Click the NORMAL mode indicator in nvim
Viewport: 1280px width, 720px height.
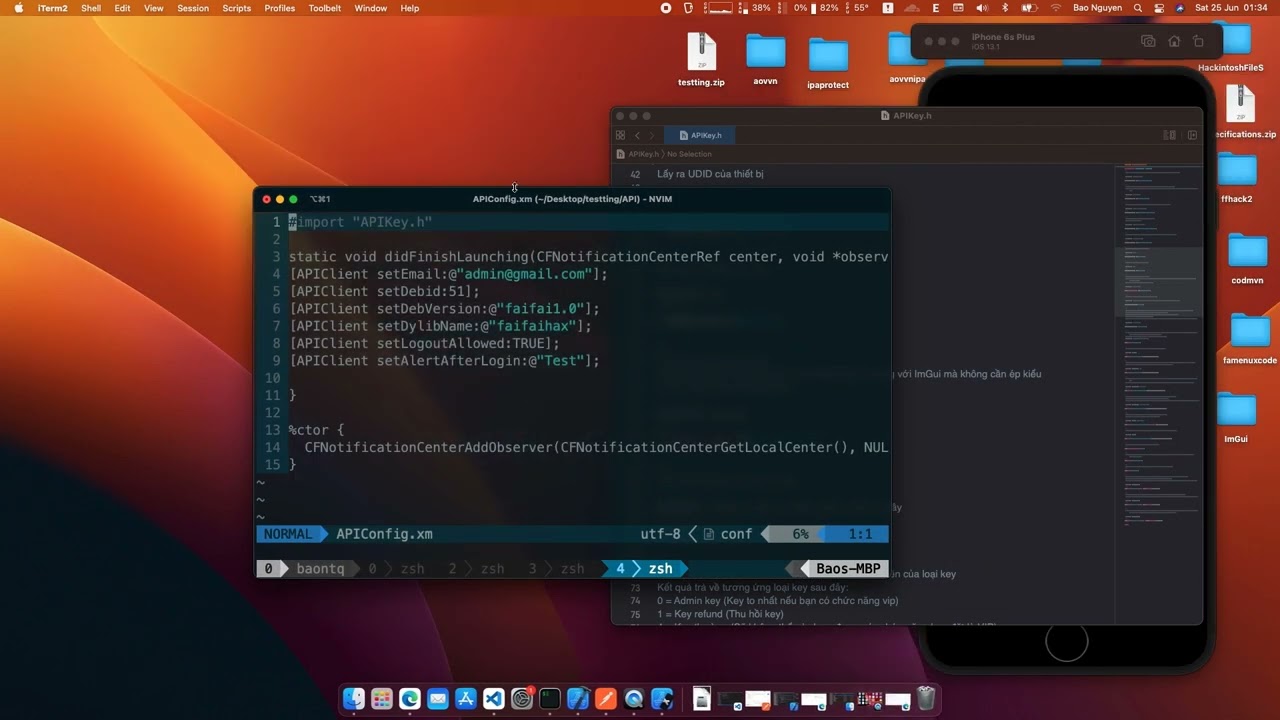(x=288, y=534)
